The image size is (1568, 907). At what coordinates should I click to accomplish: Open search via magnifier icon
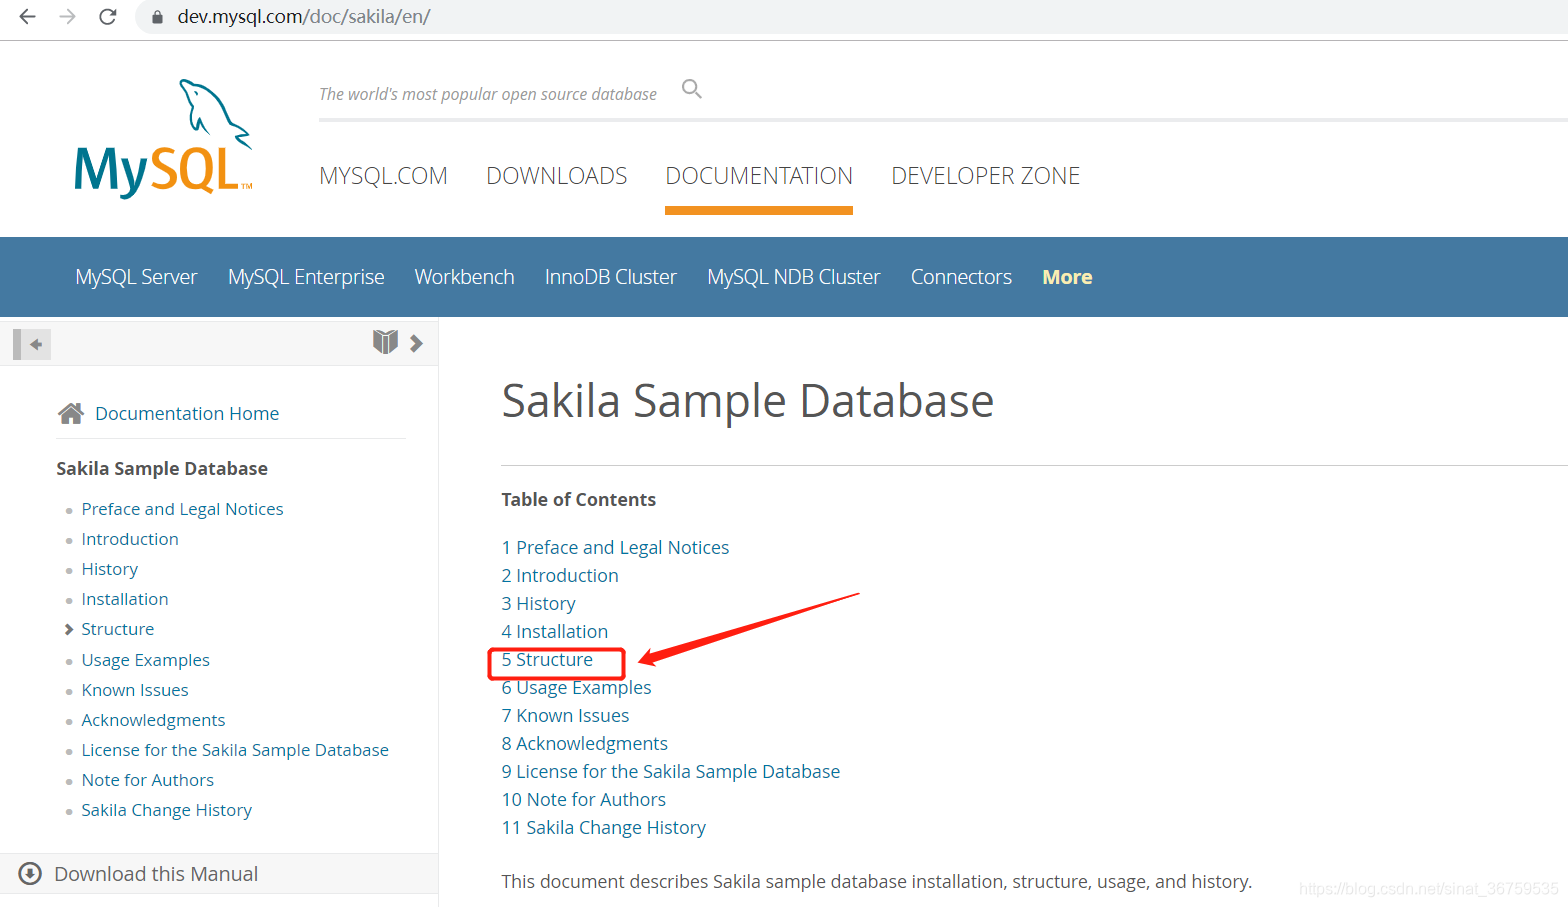(692, 89)
